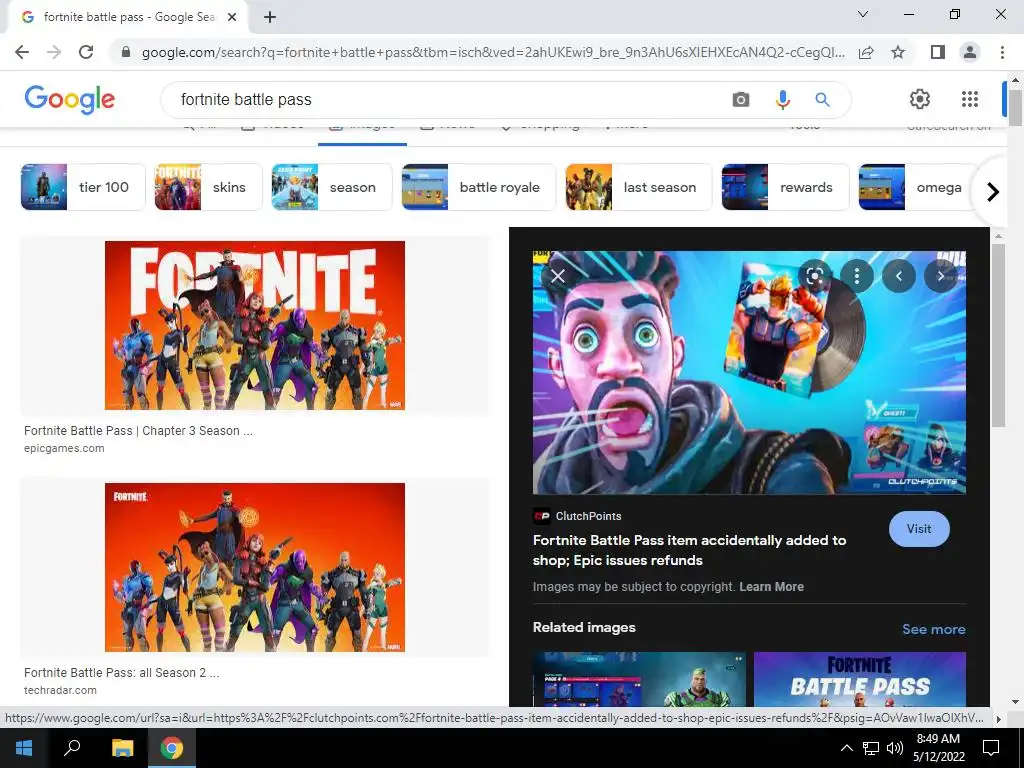The image size is (1024, 768).
Task: Click the page vertical scrollbar thumb
Action: [x=1015, y=108]
